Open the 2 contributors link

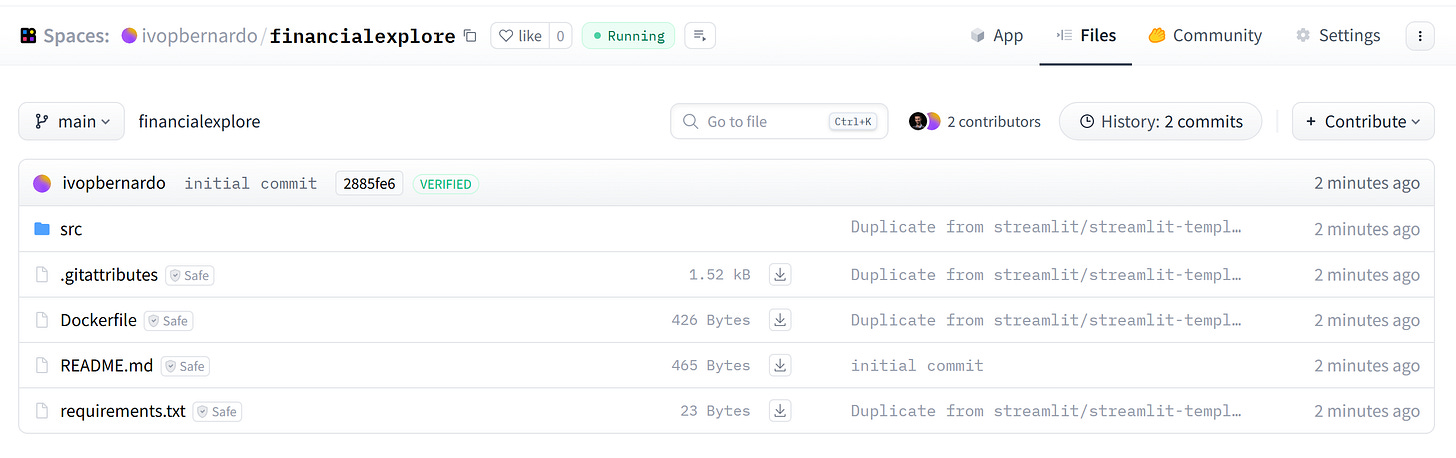993,121
